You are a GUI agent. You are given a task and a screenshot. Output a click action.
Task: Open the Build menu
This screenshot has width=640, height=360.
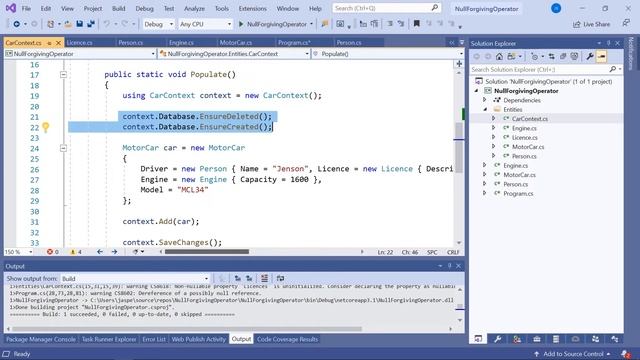pos(119,8)
